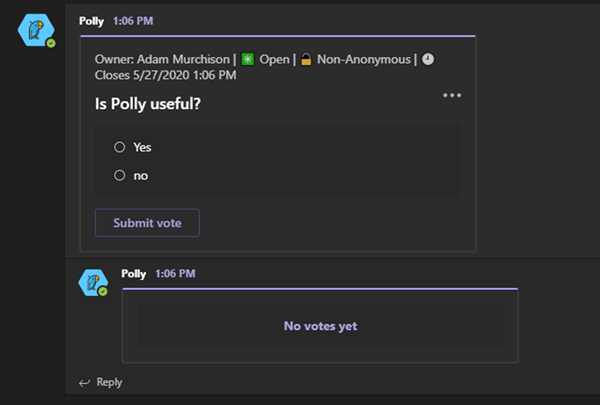Select the no radio option
This screenshot has width=600, height=405.
120,175
